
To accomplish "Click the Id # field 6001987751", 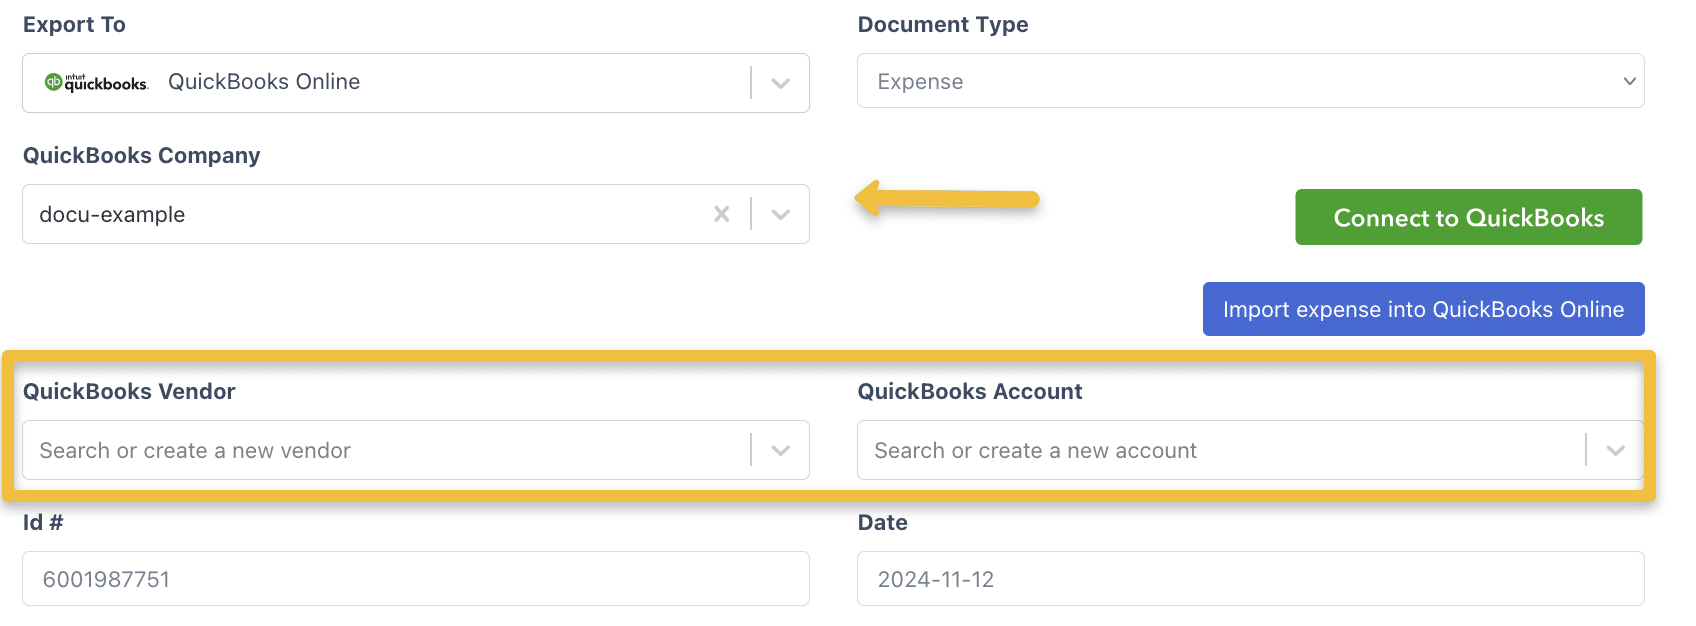I will pyautogui.click(x=416, y=579).
